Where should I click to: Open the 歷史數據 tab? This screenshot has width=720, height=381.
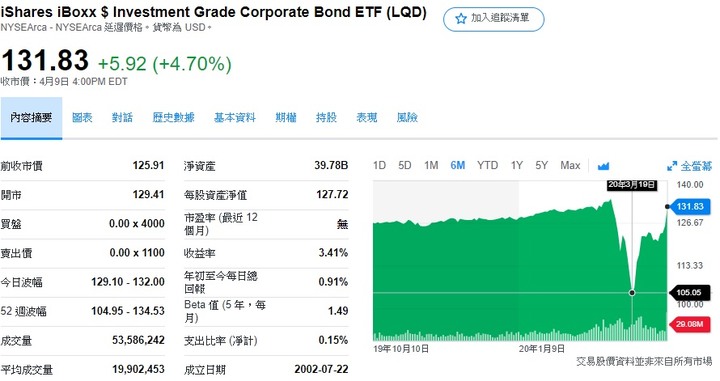coord(173,118)
